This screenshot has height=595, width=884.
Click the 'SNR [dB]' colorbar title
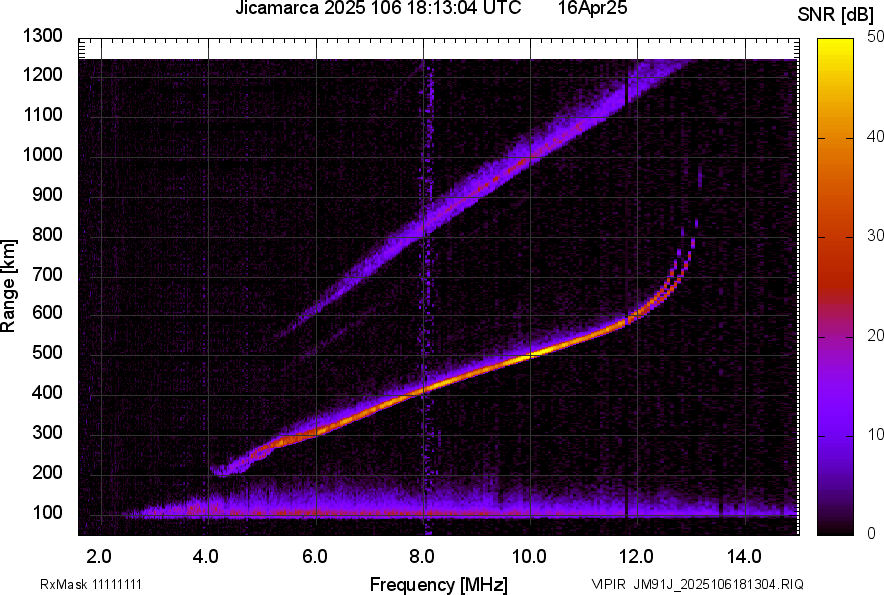click(836, 15)
